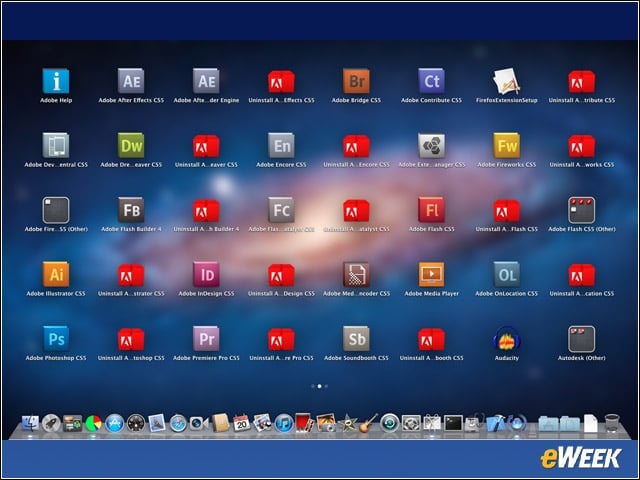Launch Adobe Flash Builder 4
This screenshot has height=480, width=640.
131,210
